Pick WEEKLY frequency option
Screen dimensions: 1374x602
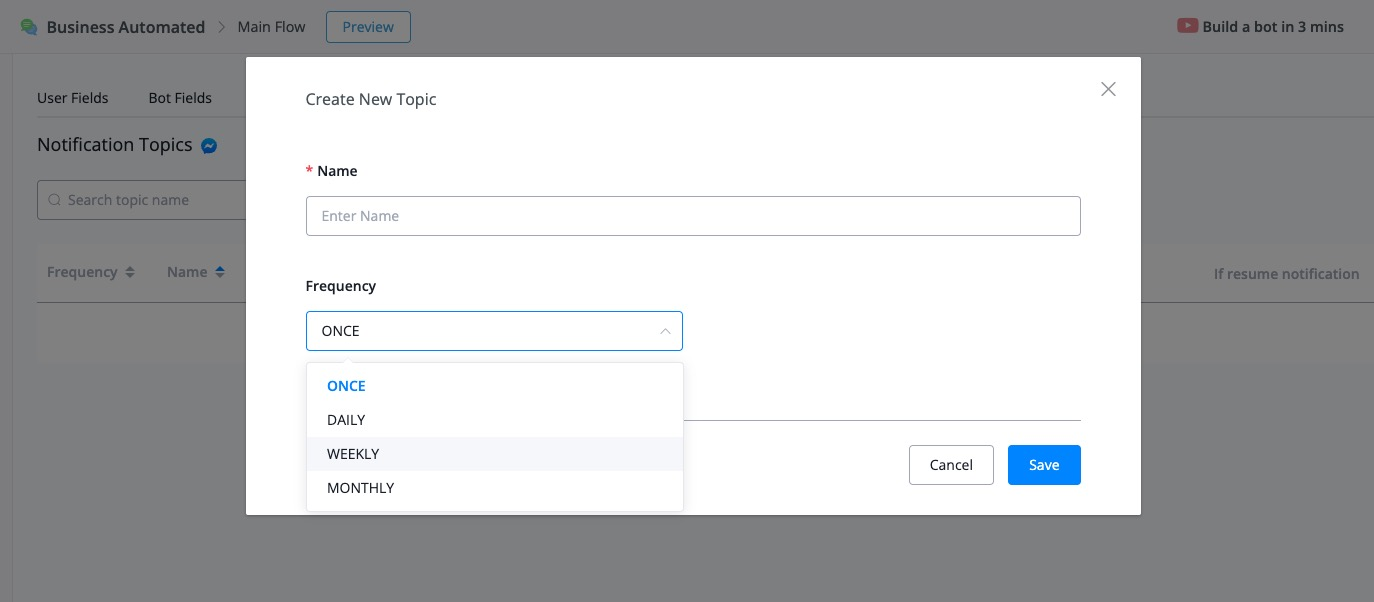pos(495,454)
